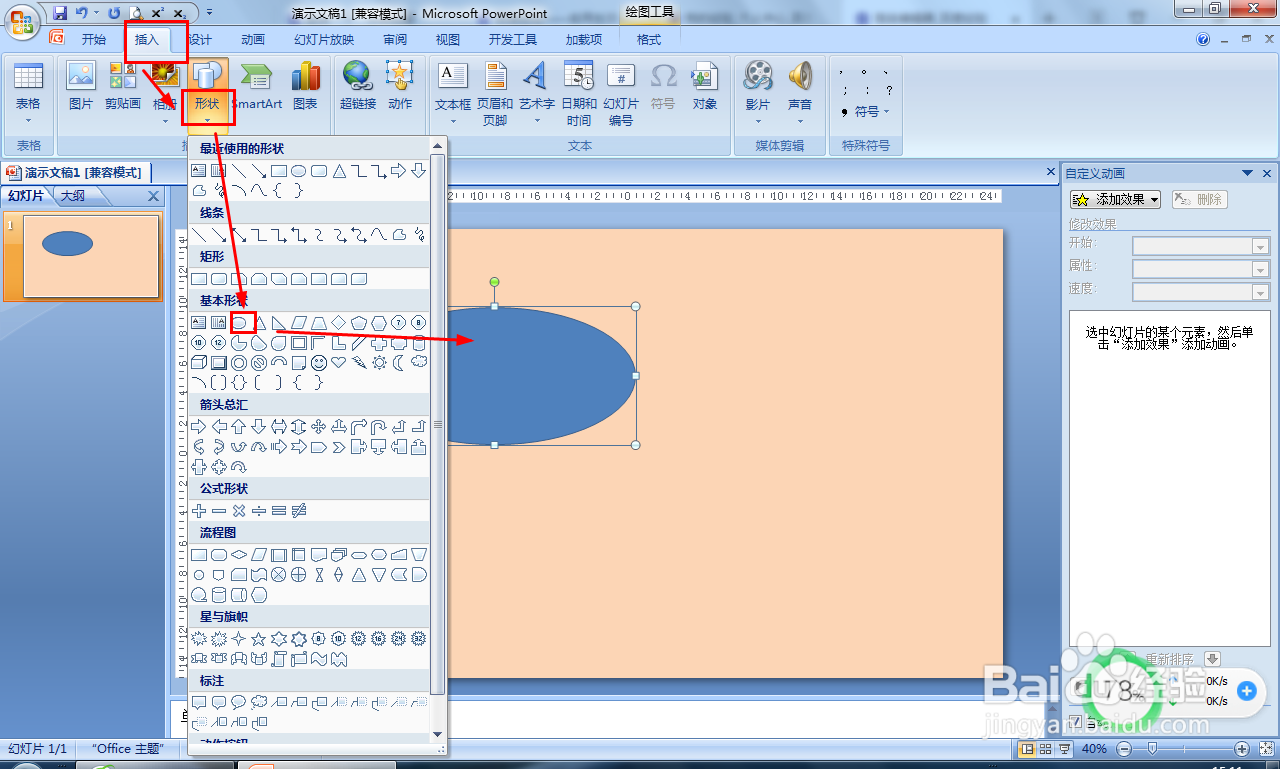1280x769 pixels.
Task: Switch to the 动画 (Animations) tab
Action: point(253,40)
